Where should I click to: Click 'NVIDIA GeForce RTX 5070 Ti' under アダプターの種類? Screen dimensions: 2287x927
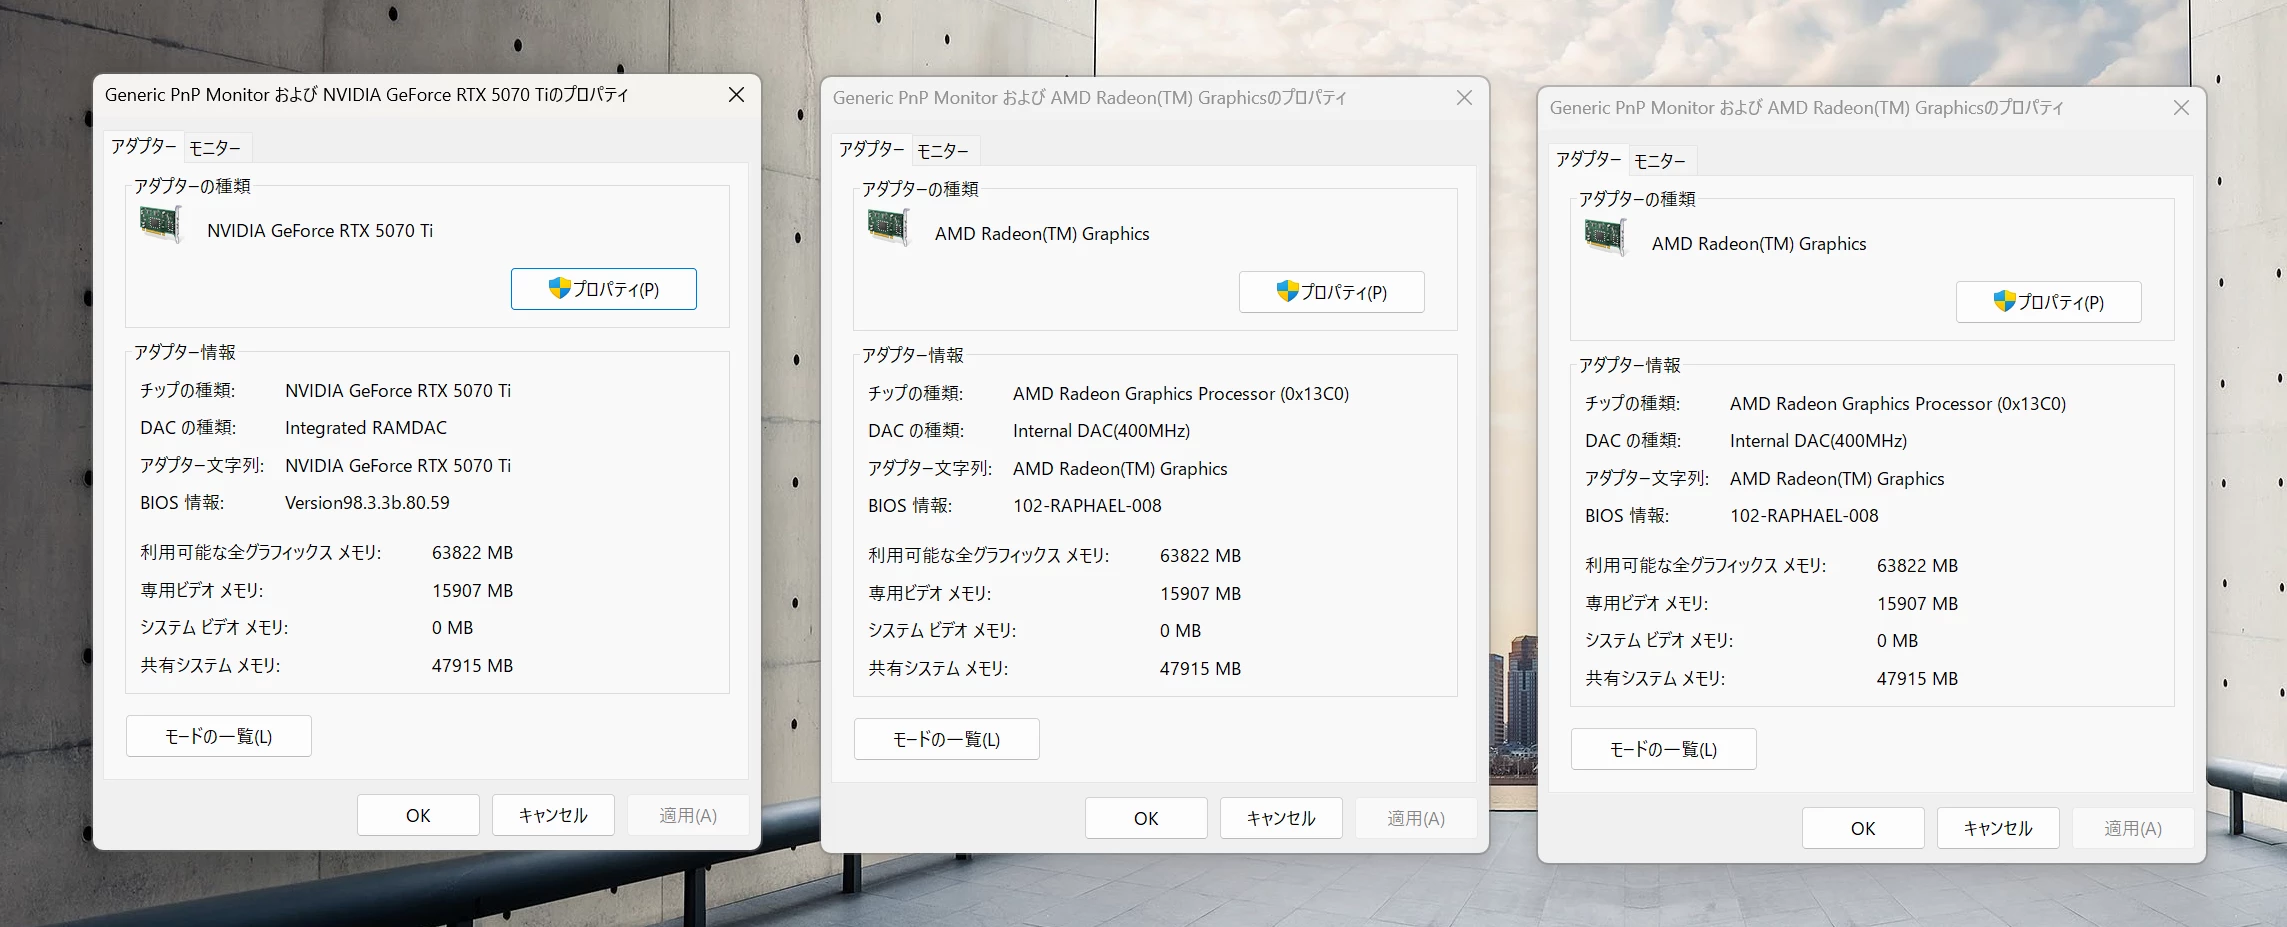(x=320, y=231)
